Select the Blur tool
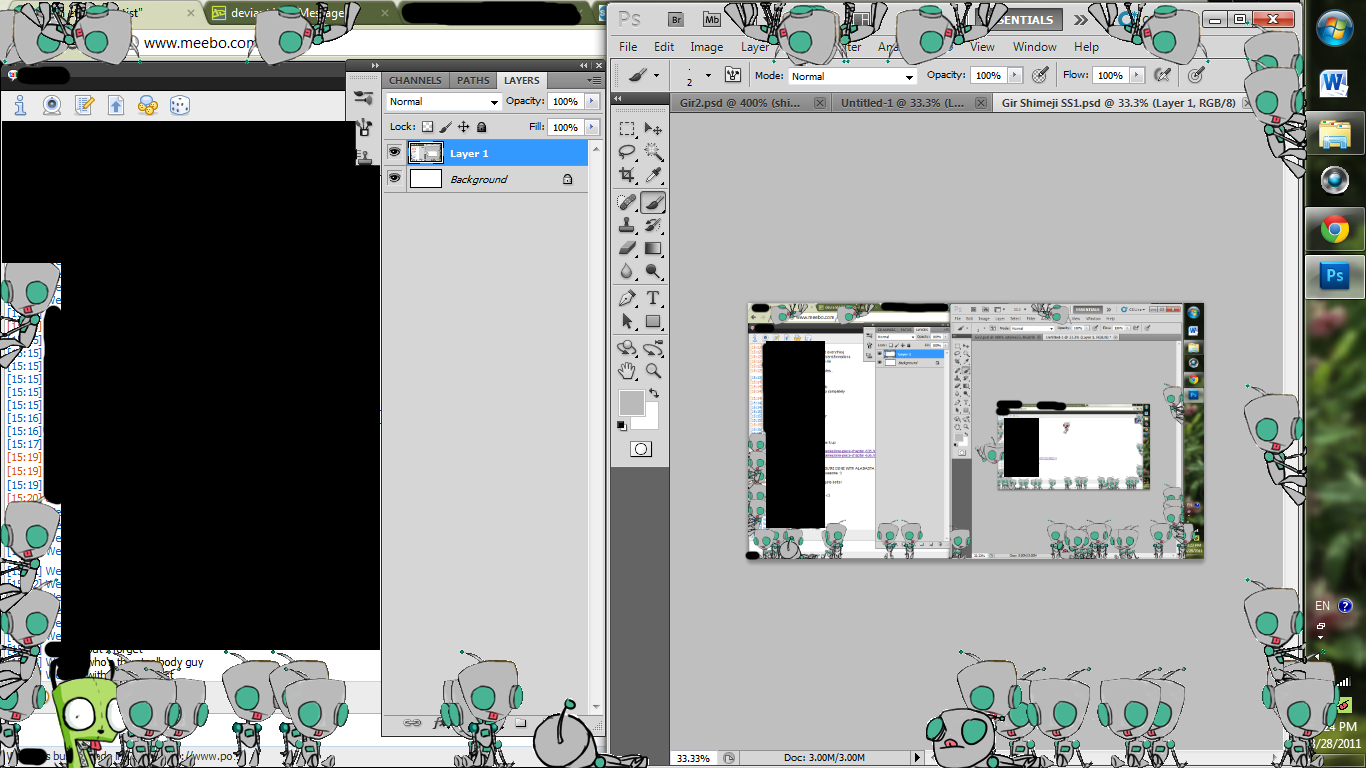 627,271
